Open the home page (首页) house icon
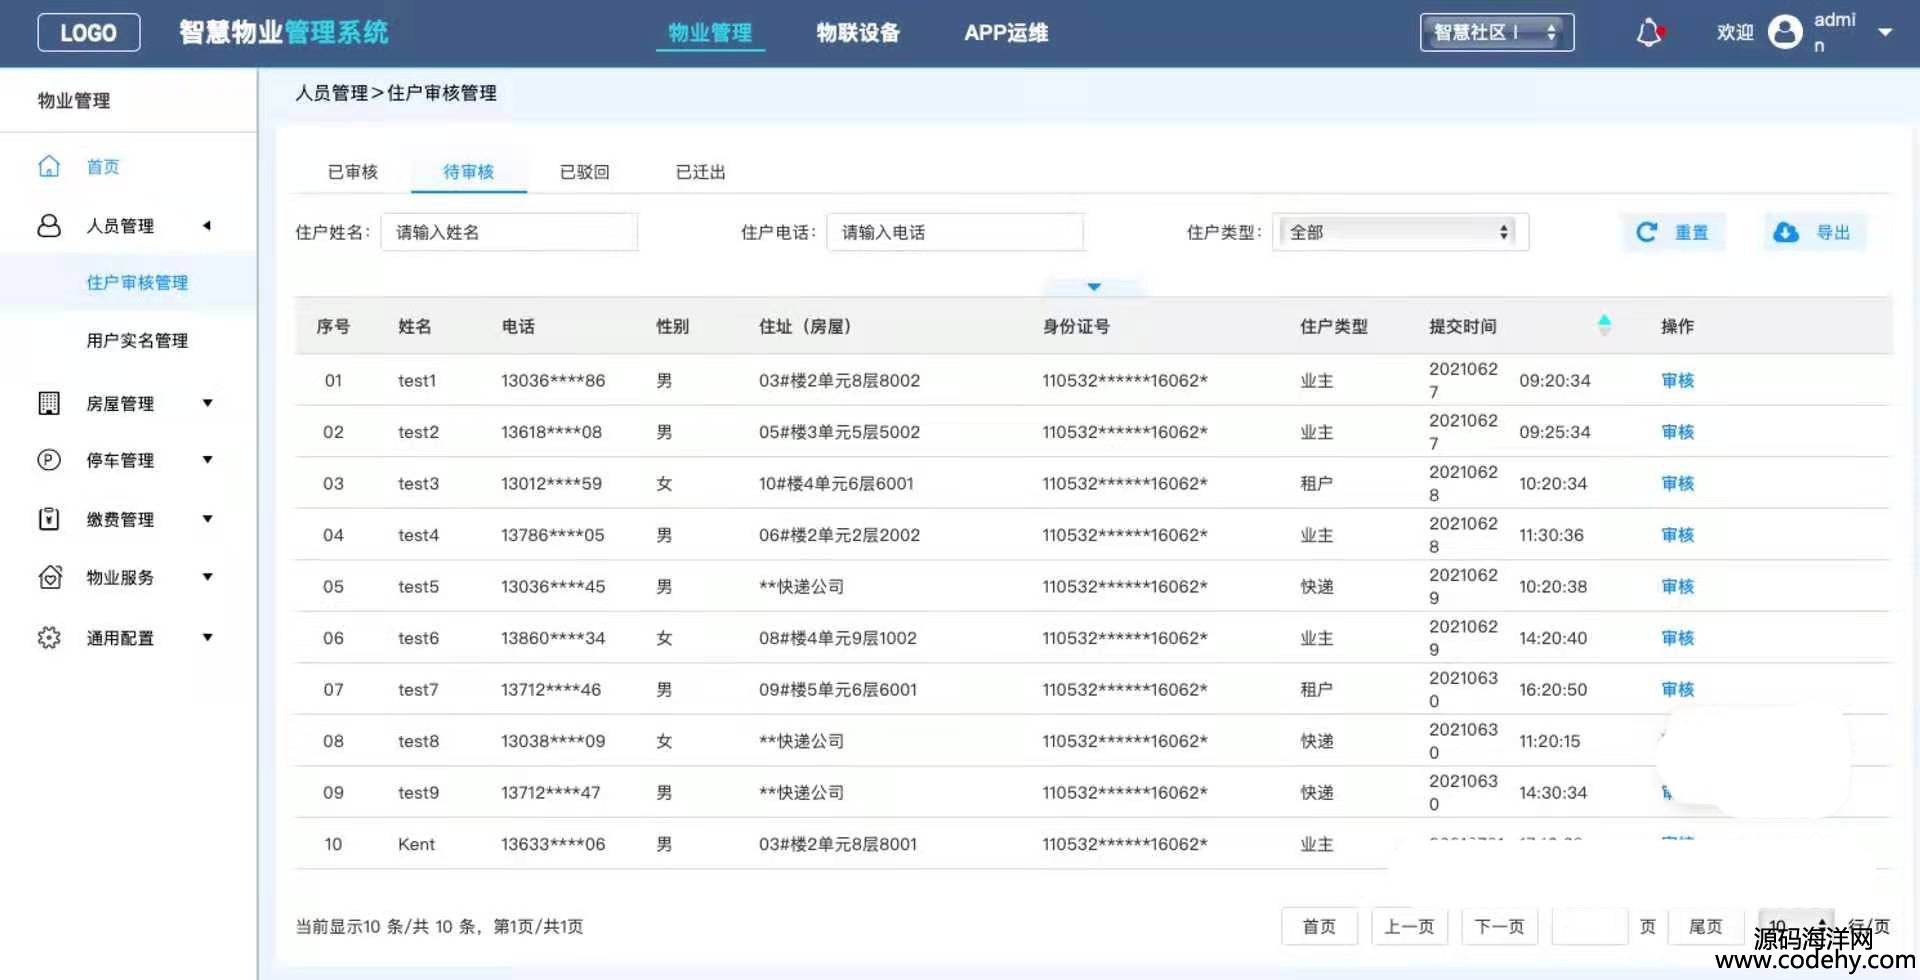 click(49, 166)
